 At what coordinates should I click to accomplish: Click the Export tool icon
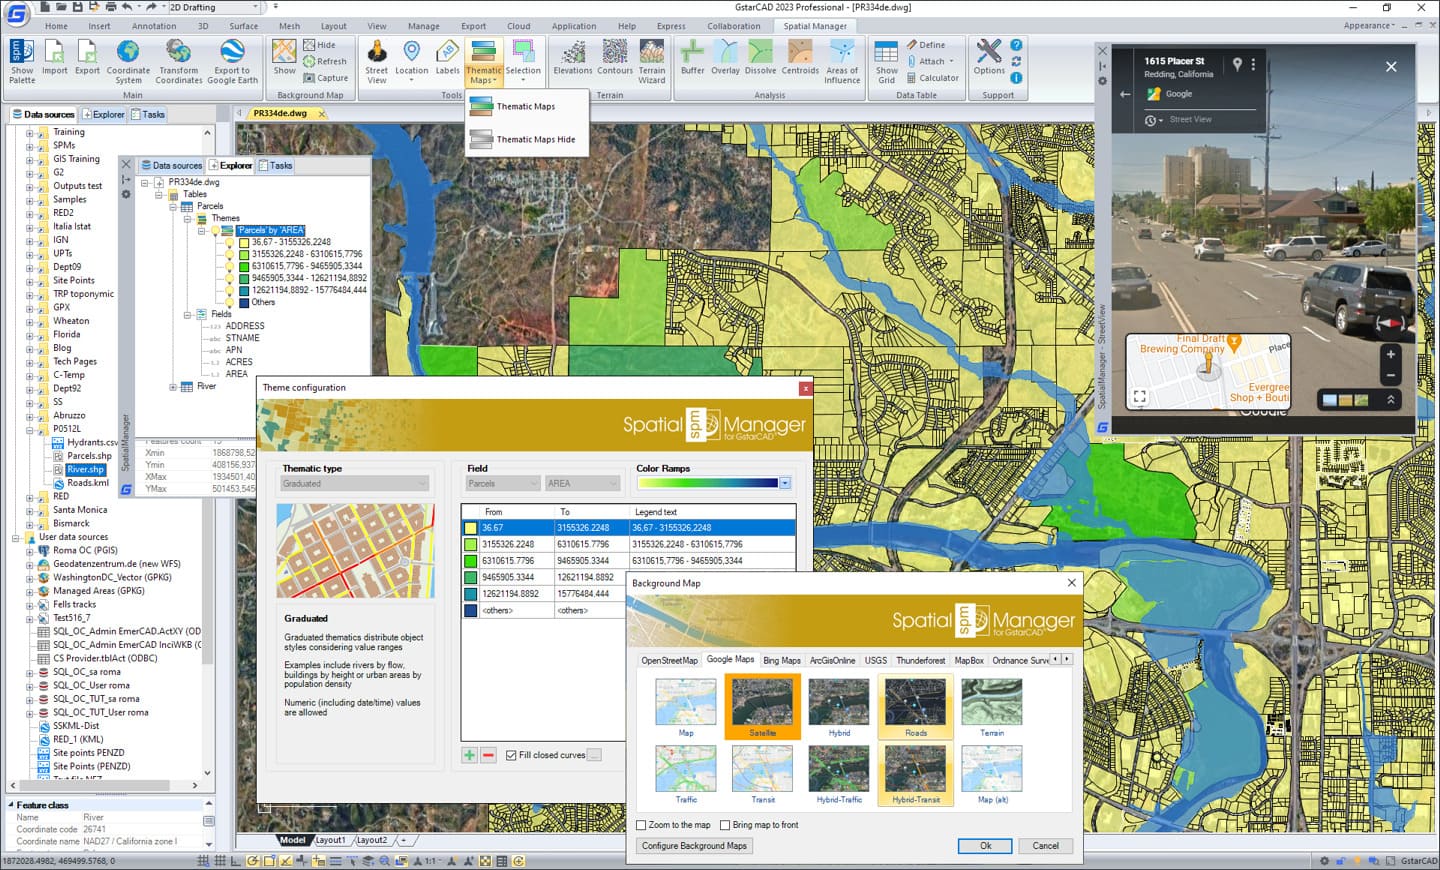pyautogui.click(x=87, y=58)
